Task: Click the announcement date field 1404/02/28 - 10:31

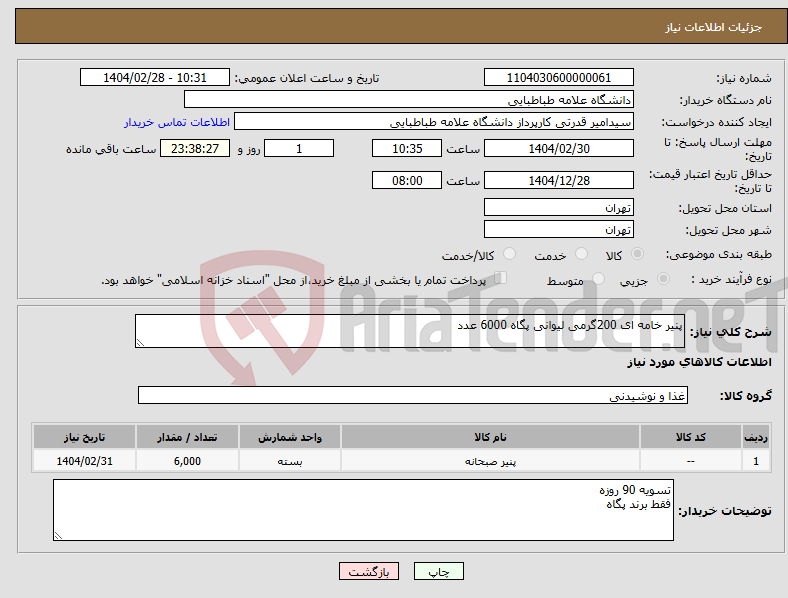Action: (x=155, y=77)
